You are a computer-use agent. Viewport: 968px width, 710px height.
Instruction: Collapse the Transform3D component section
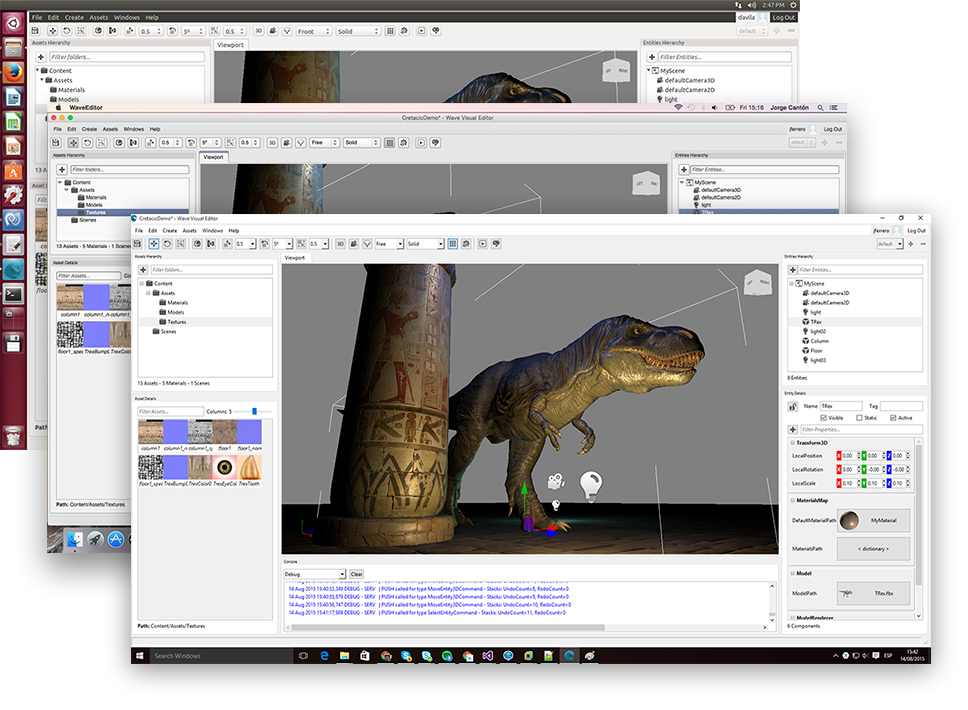(793, 443)
